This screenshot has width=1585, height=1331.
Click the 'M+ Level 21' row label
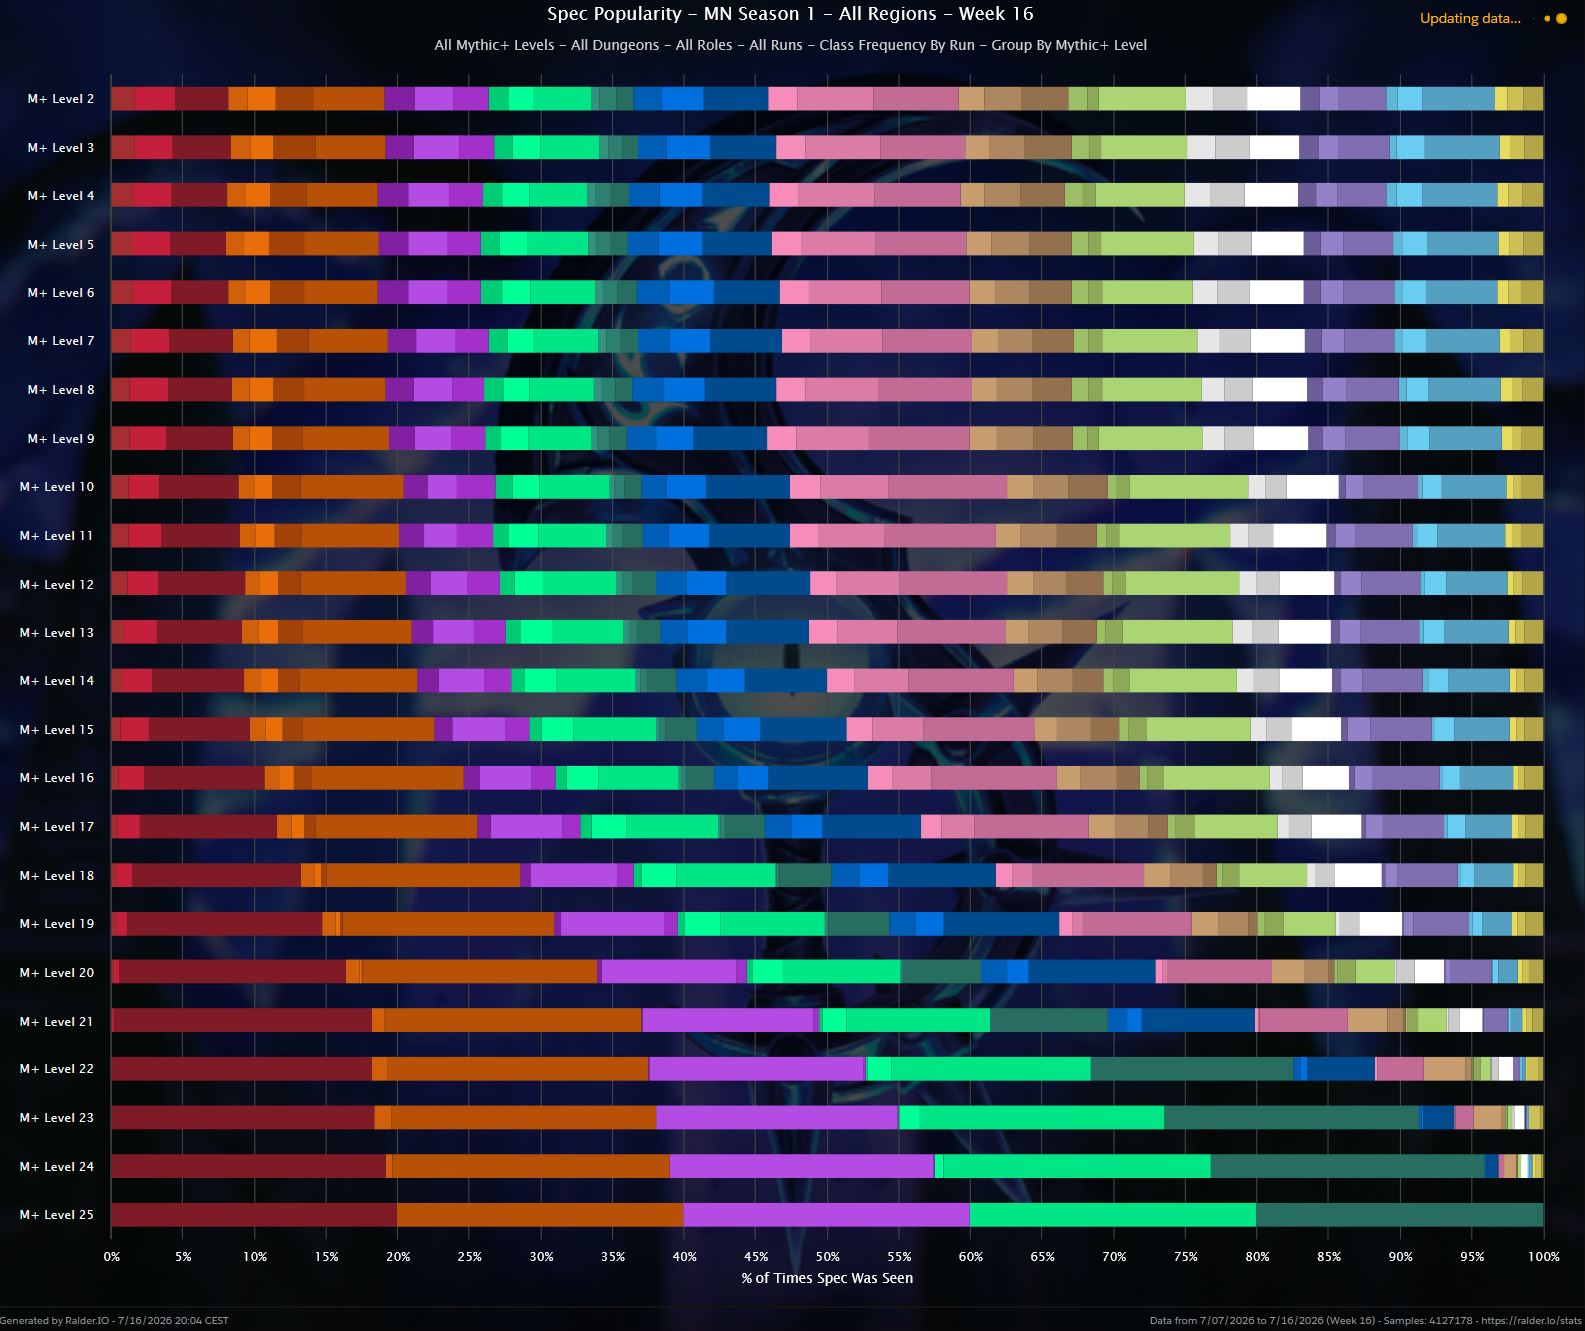57,1022
